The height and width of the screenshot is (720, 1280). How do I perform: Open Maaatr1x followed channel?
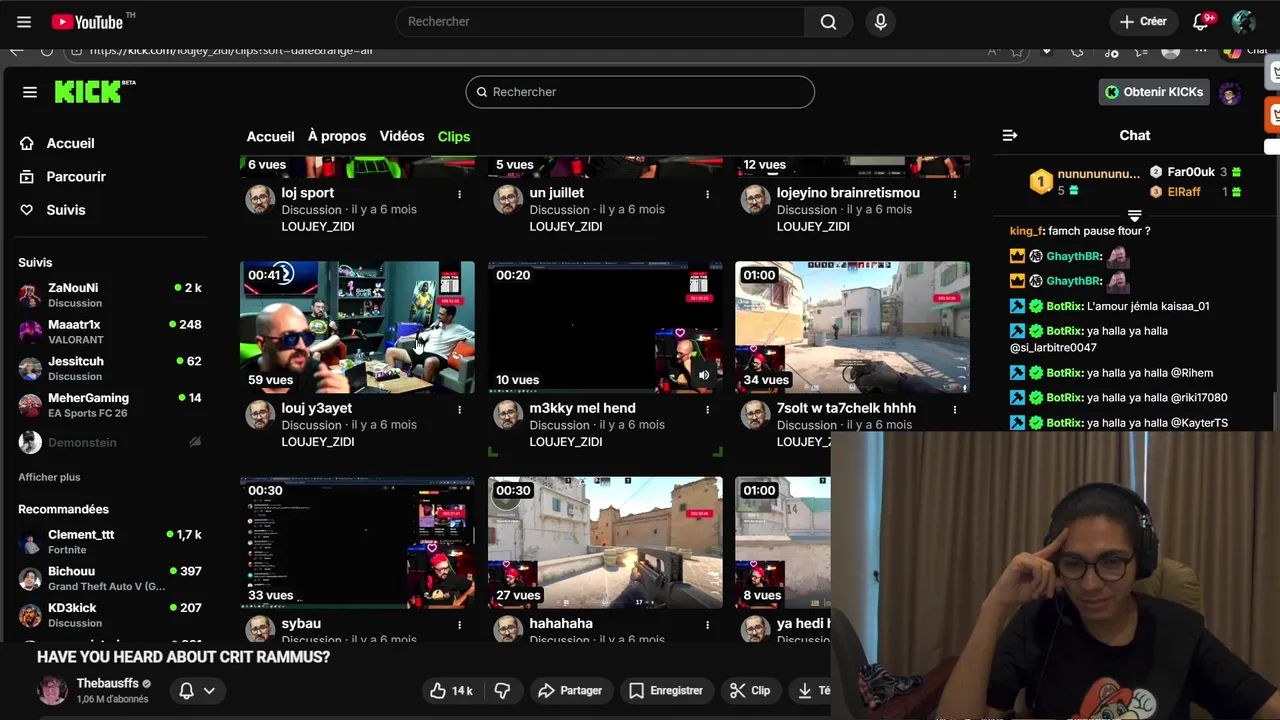coord(110,332)
